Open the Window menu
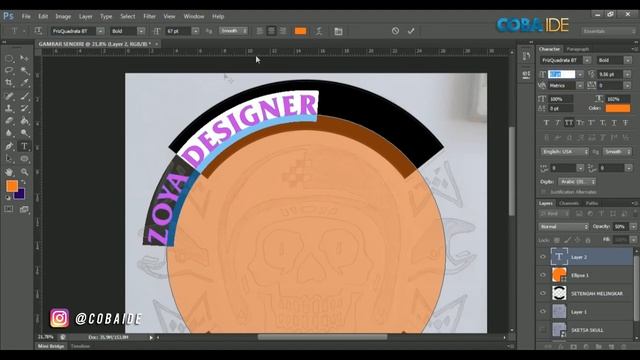The width and height of the screenshot is (640, 360). [x=194, y=17]
